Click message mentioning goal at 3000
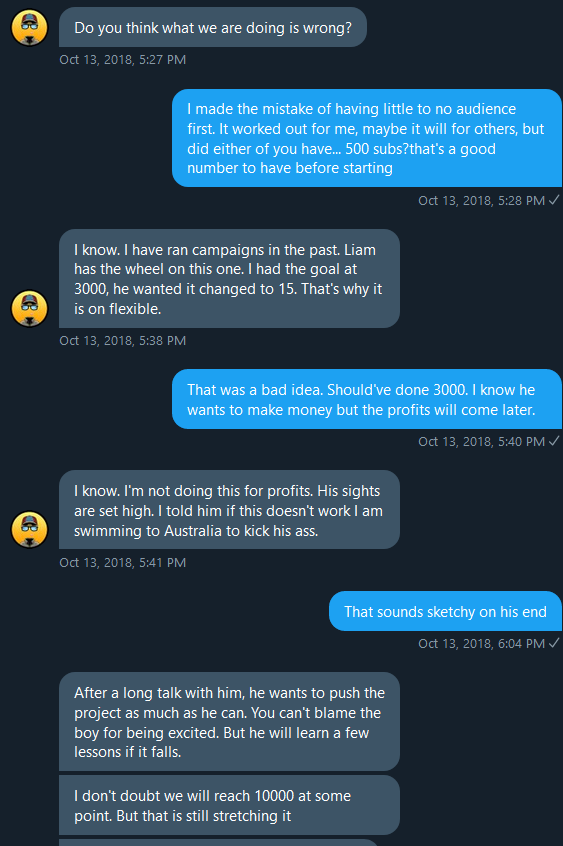This screenshot has height=846, width=563. click(229, 279)
